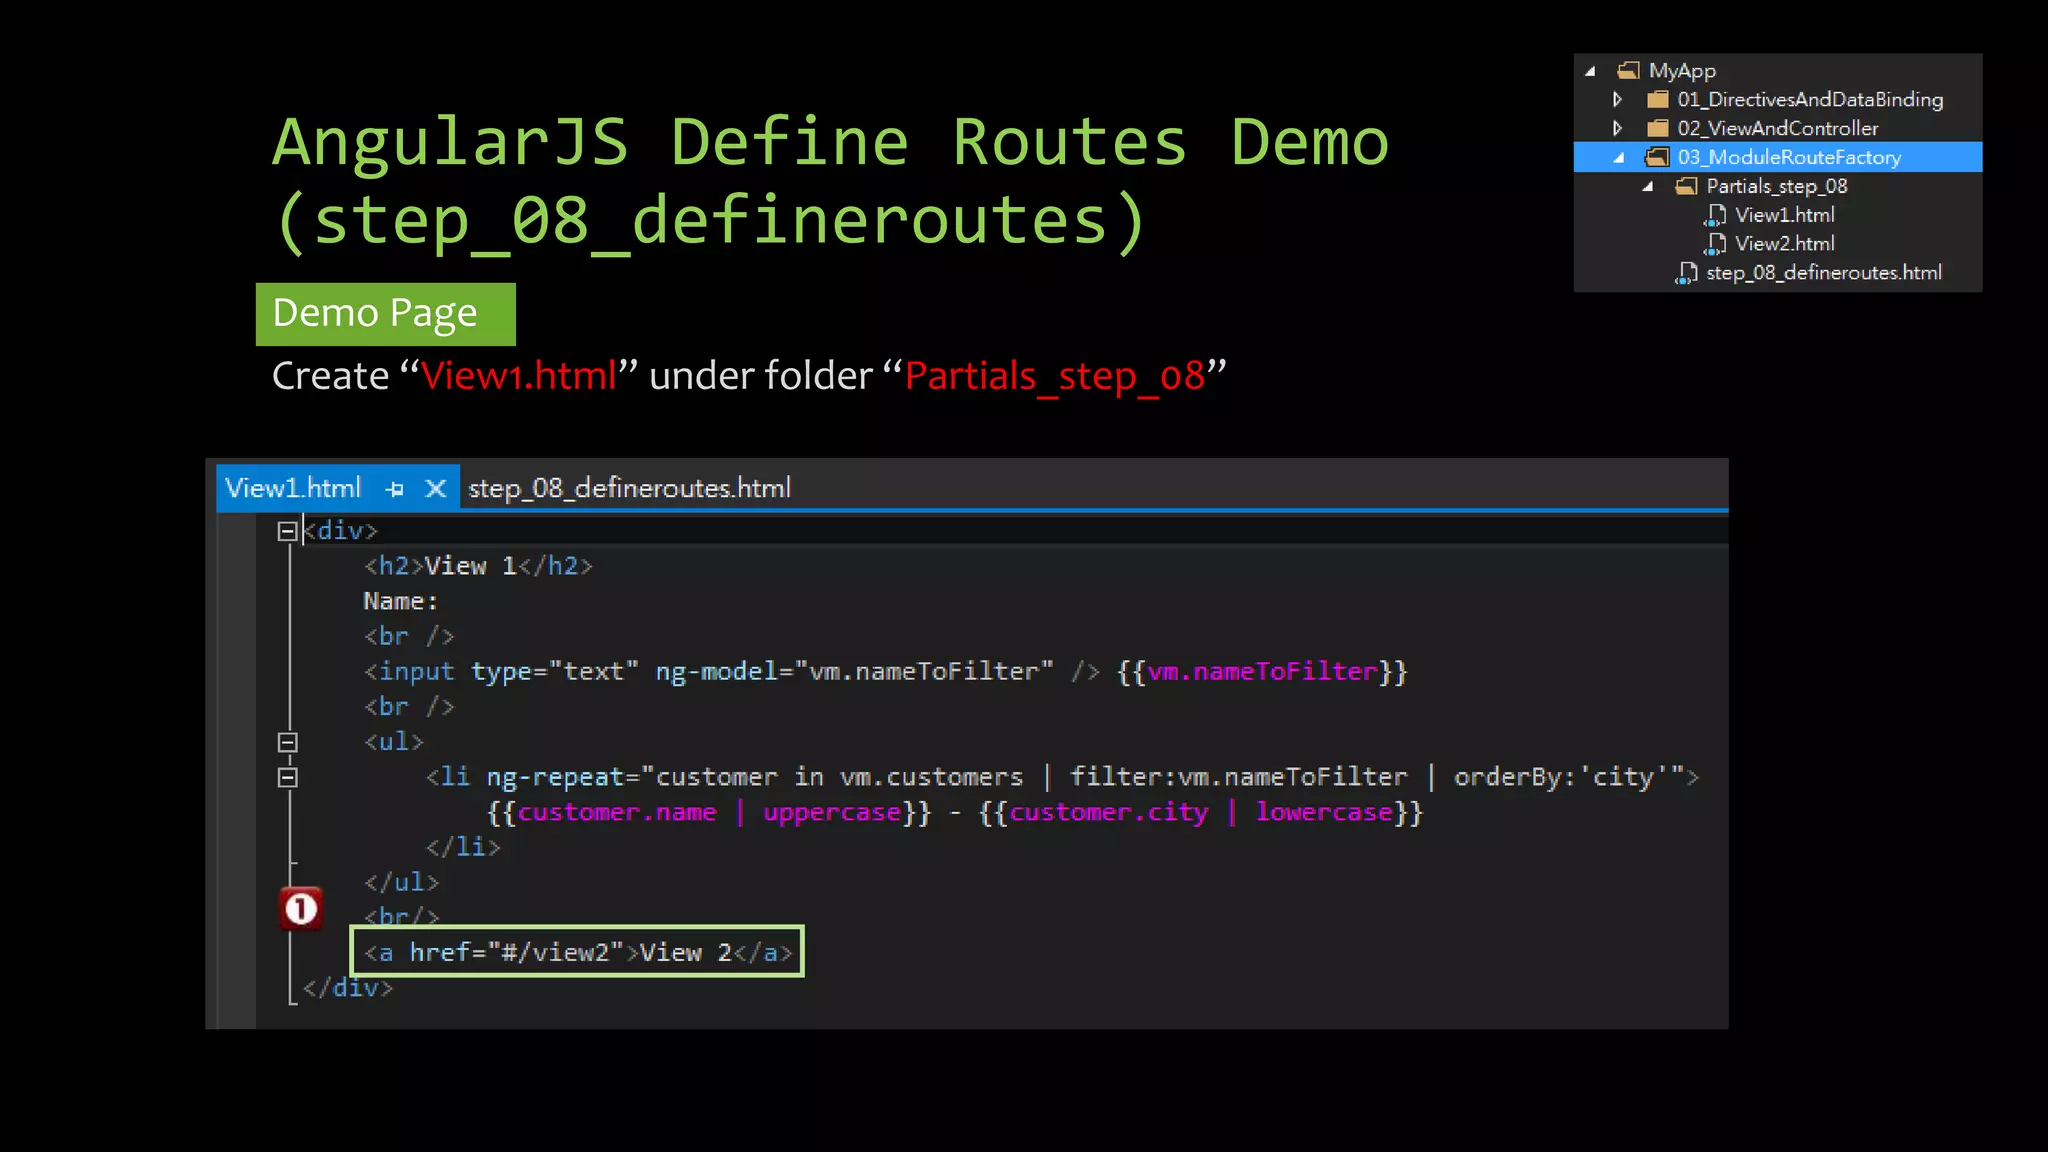Click the 03_ModuleRouteFactory folder icon

1658,157
